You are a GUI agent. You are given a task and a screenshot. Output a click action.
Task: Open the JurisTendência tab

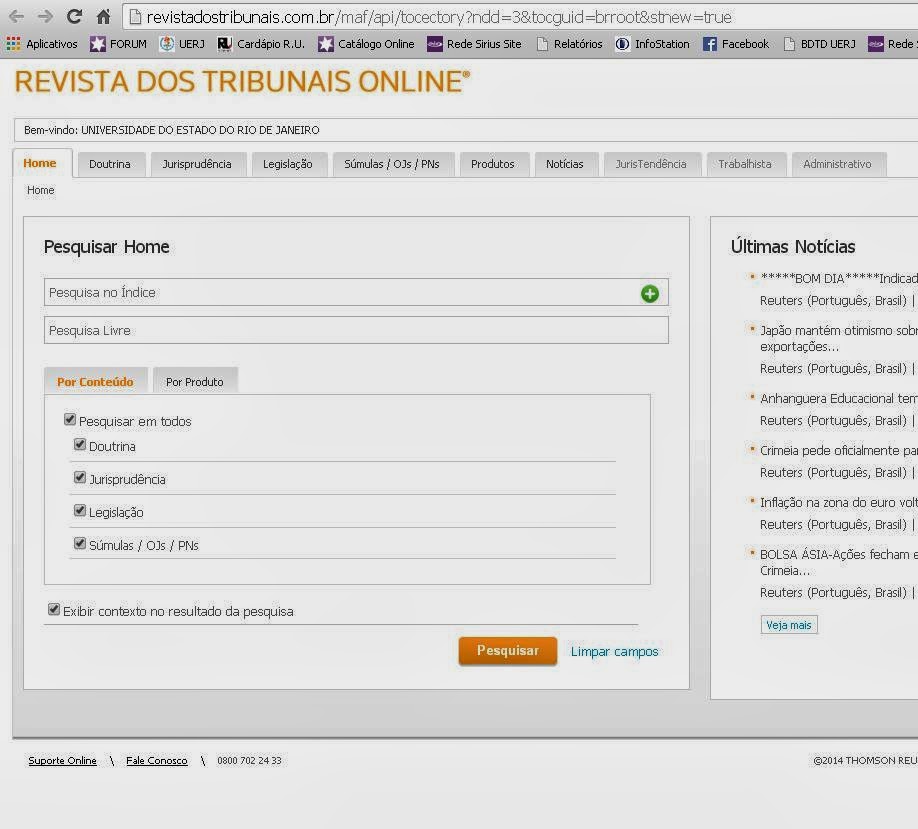point(651,164)
